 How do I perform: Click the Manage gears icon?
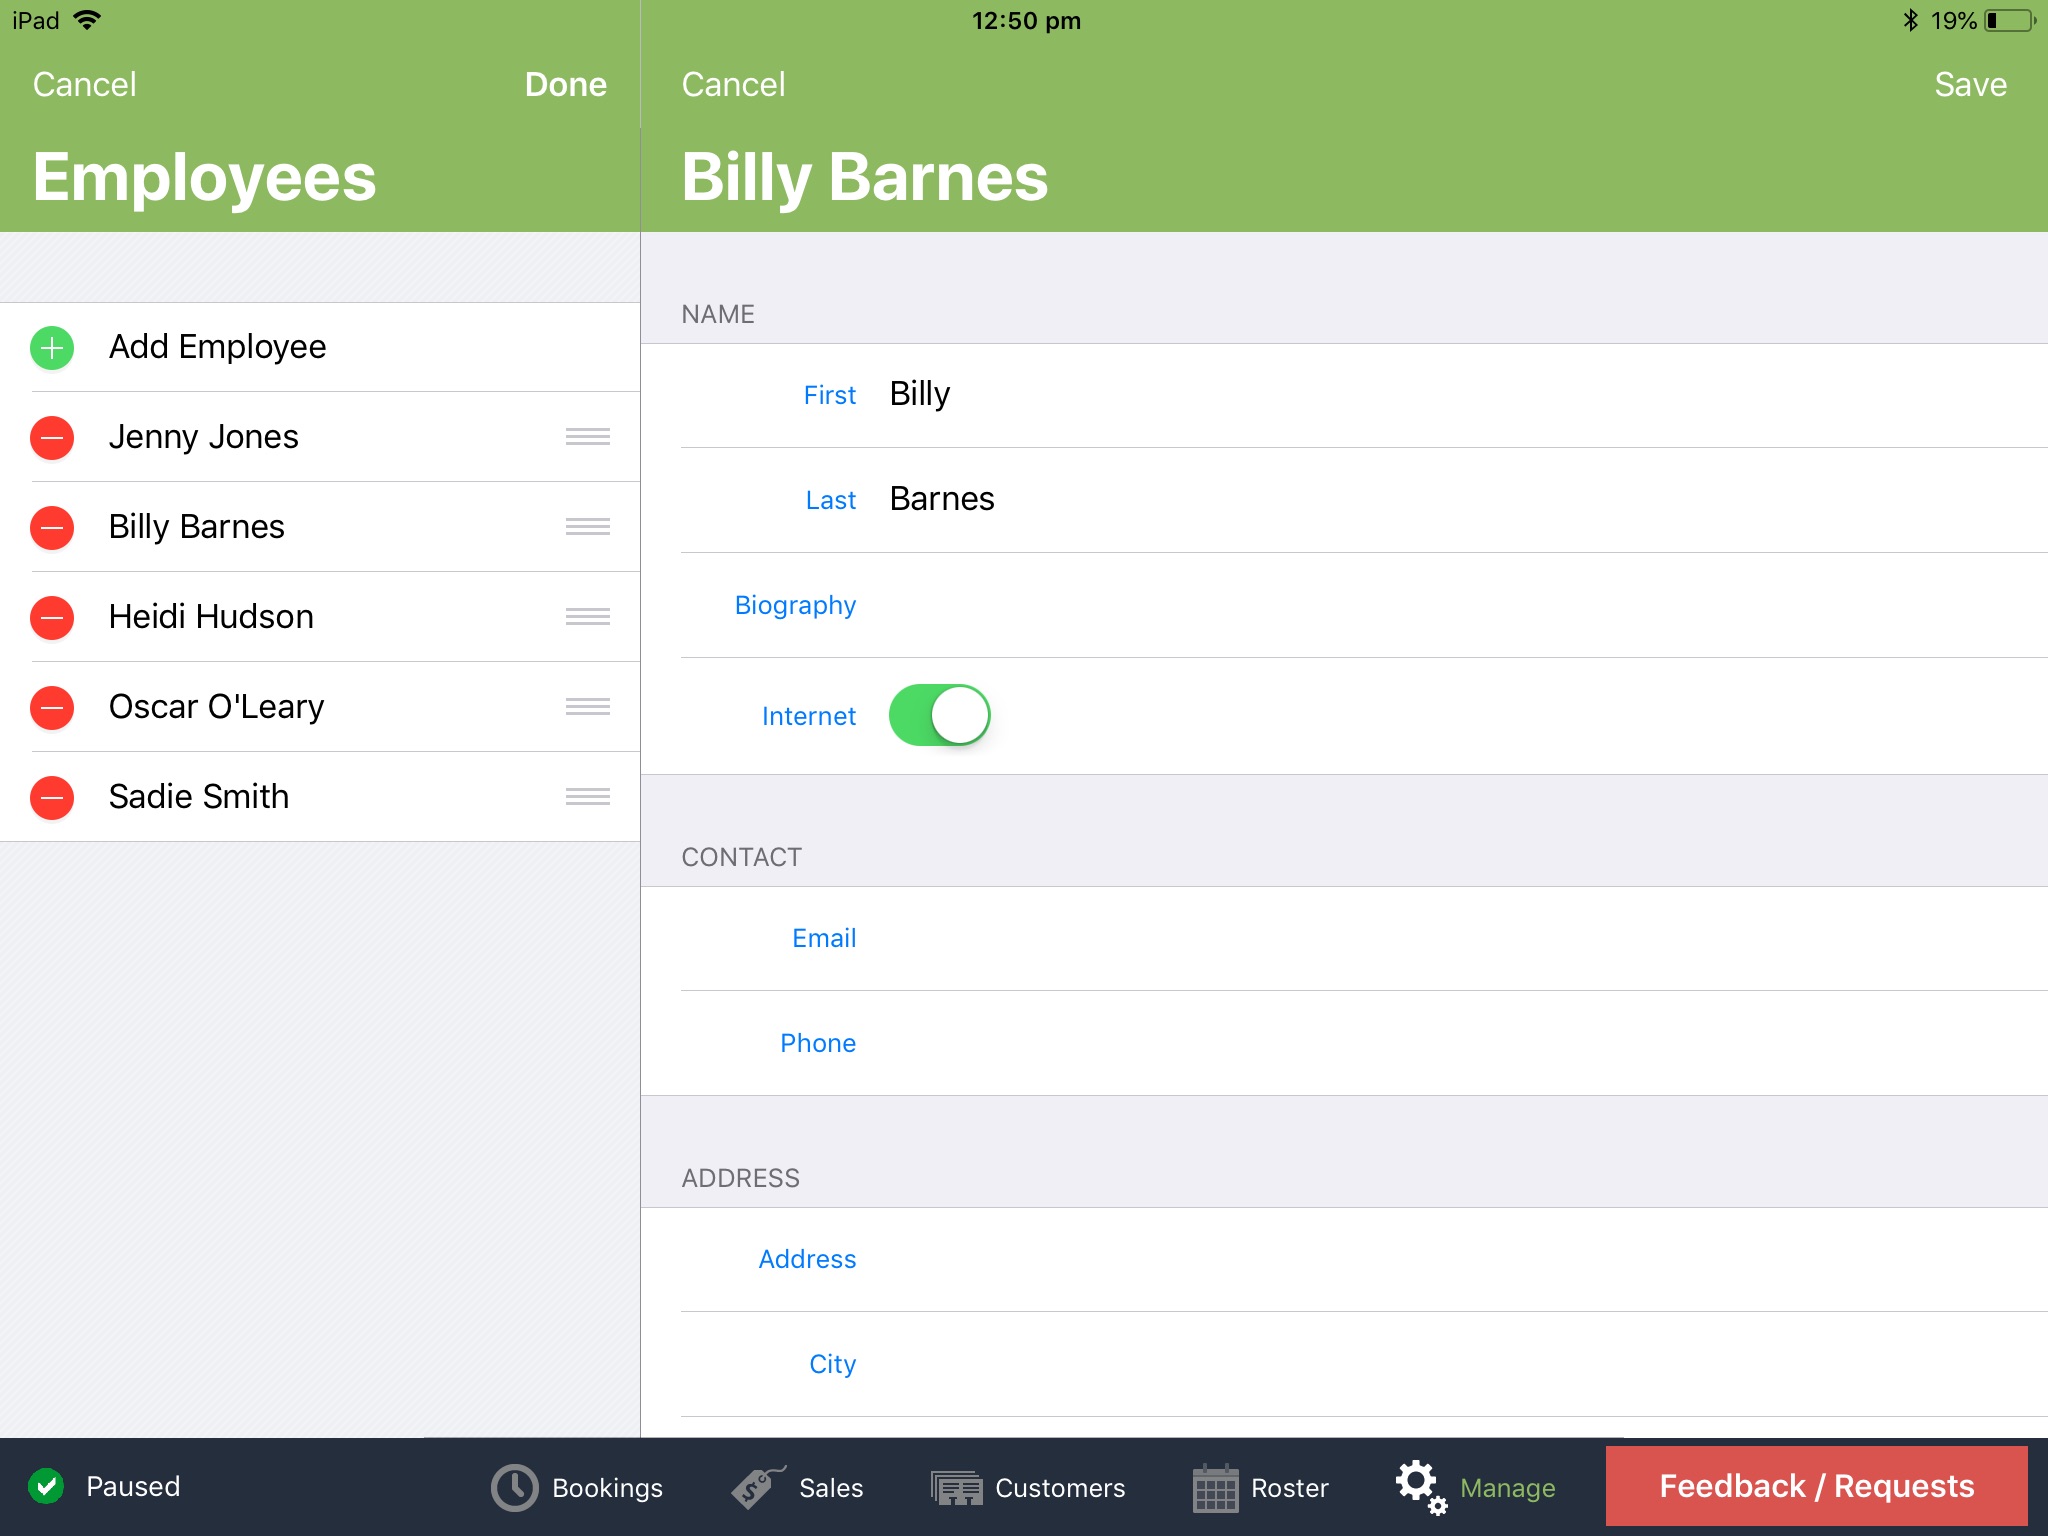1421,1487
